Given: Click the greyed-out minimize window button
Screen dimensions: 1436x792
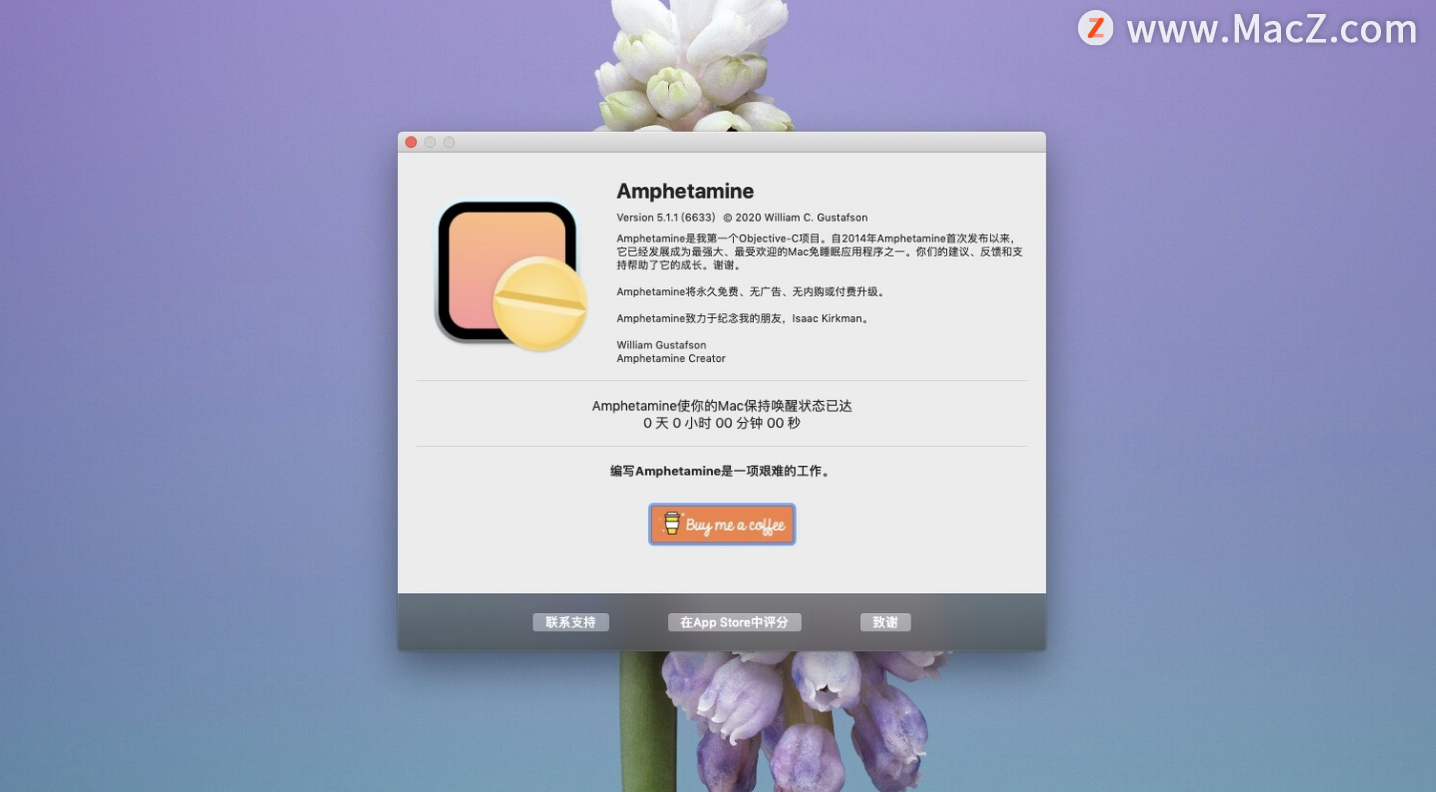Looking at the screenshot, I should (430, 143).
